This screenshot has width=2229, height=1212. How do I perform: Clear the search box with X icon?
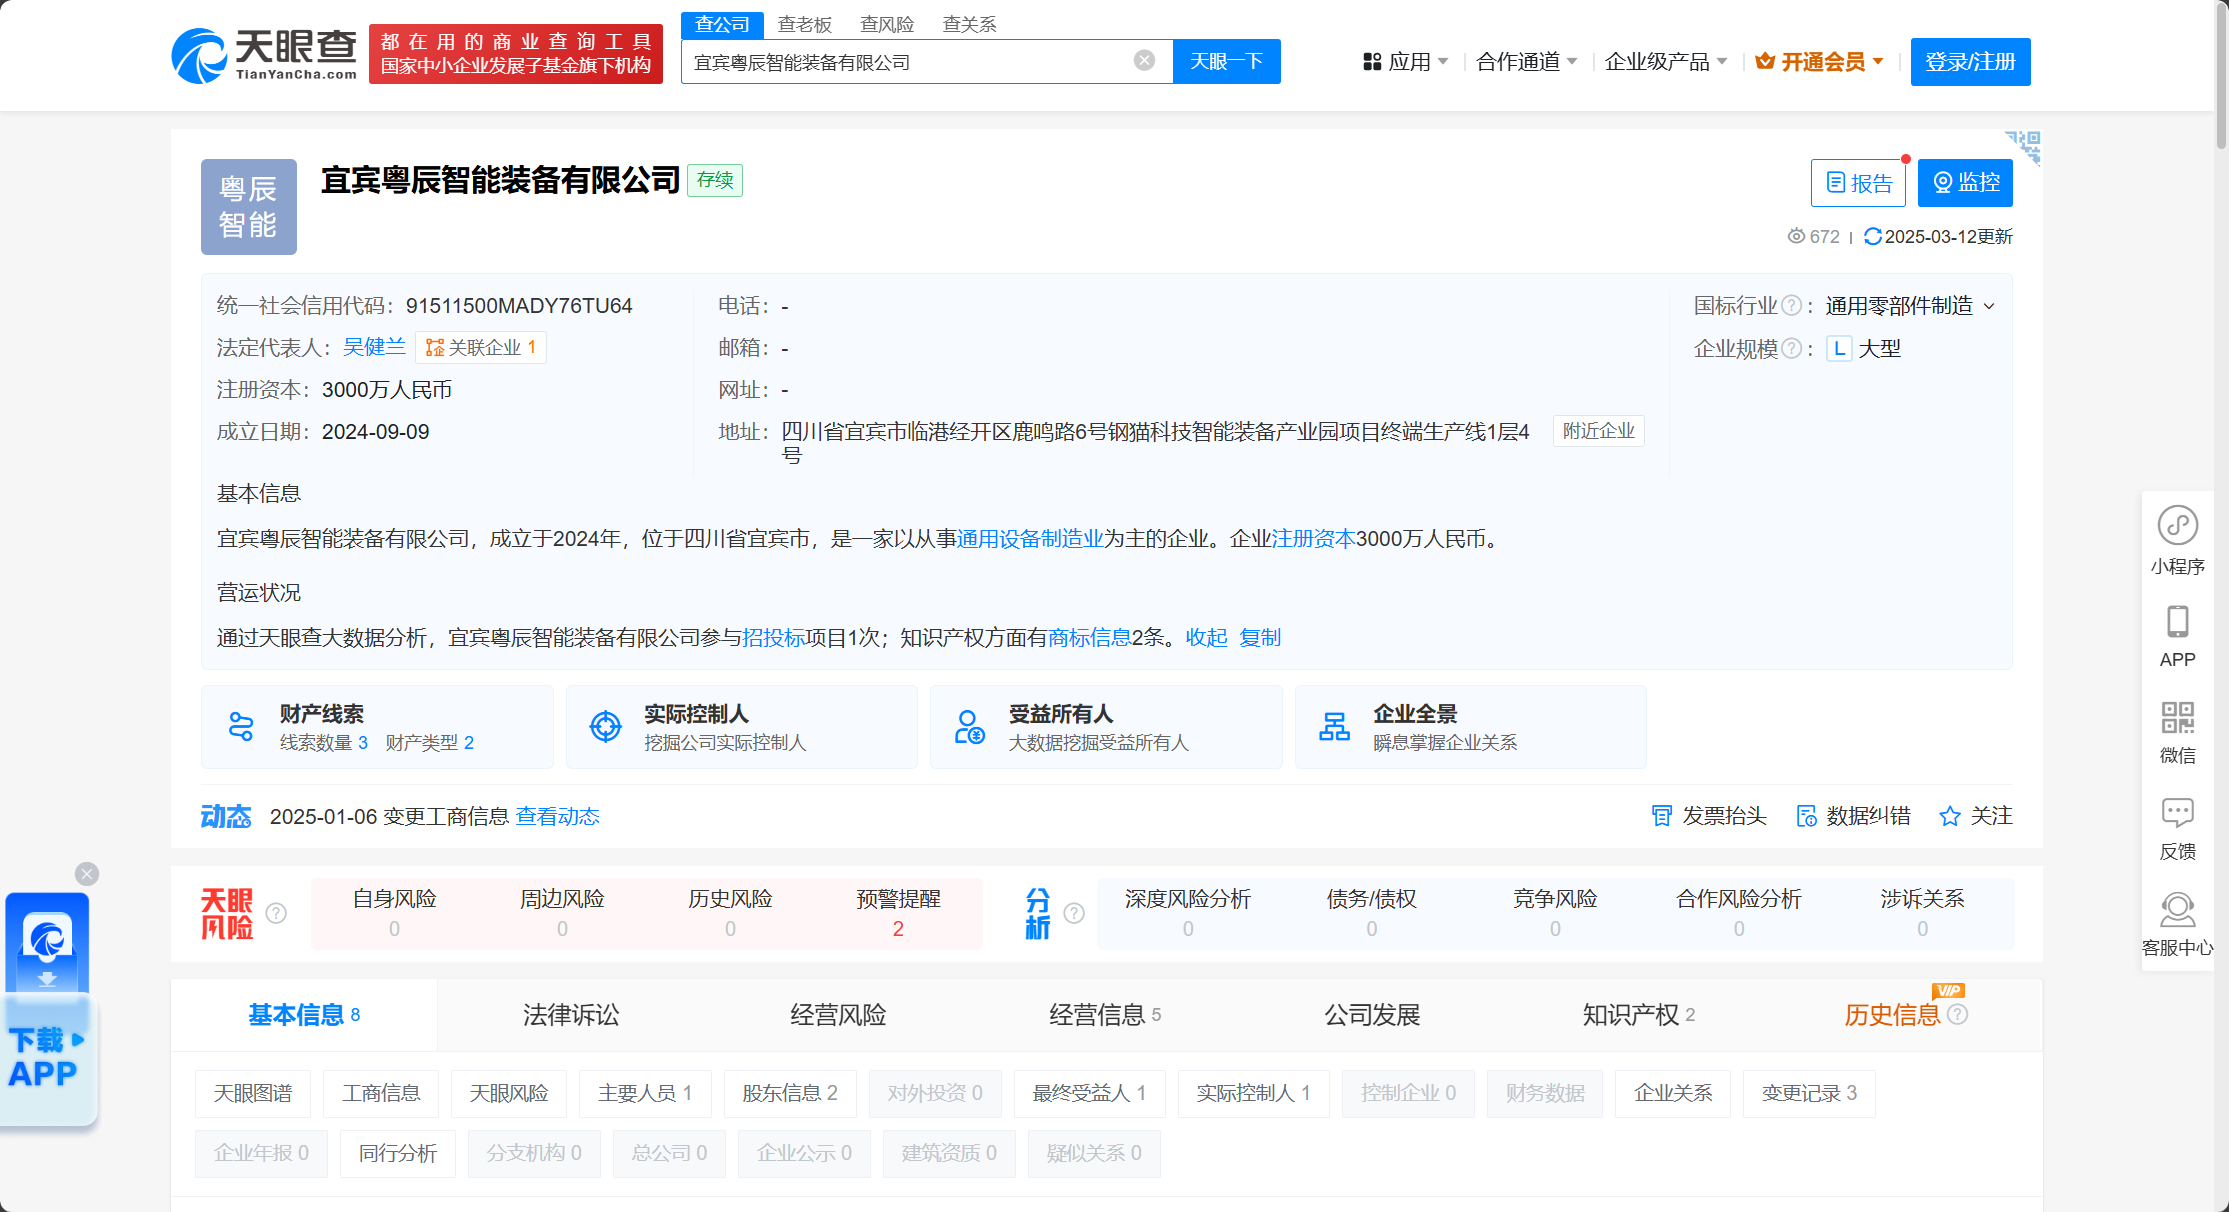click(1144, 61)
